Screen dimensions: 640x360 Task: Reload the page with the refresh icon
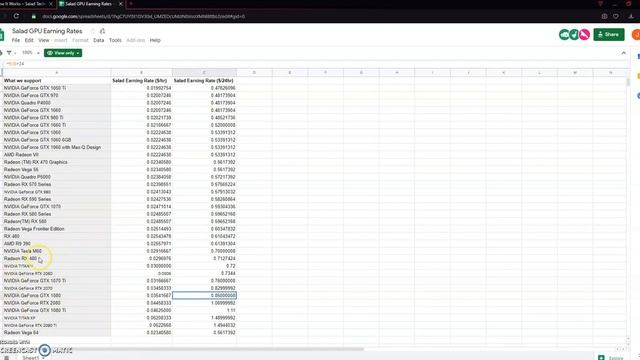(x=16, y=16)
